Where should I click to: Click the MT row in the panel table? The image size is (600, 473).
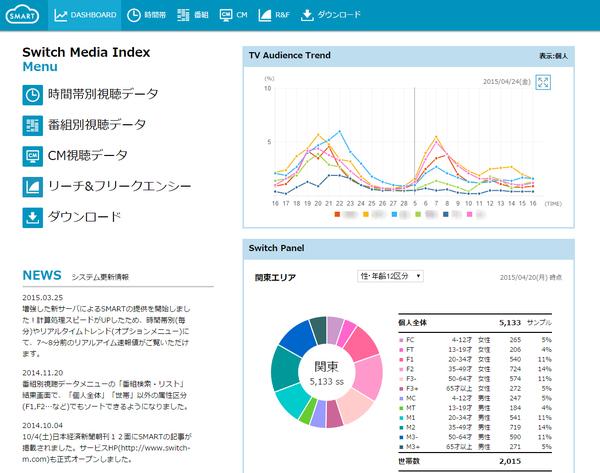[475, 408]
